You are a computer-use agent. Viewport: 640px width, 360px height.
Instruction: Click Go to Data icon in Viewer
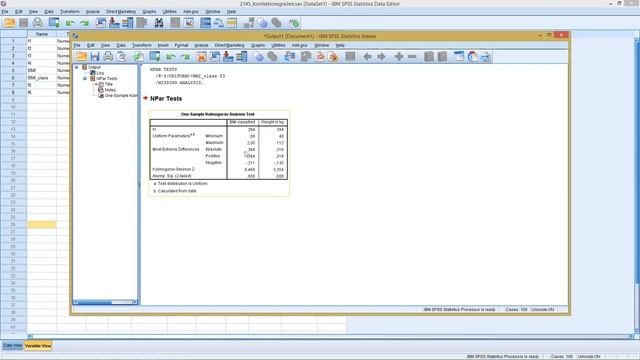click(201, 57)
